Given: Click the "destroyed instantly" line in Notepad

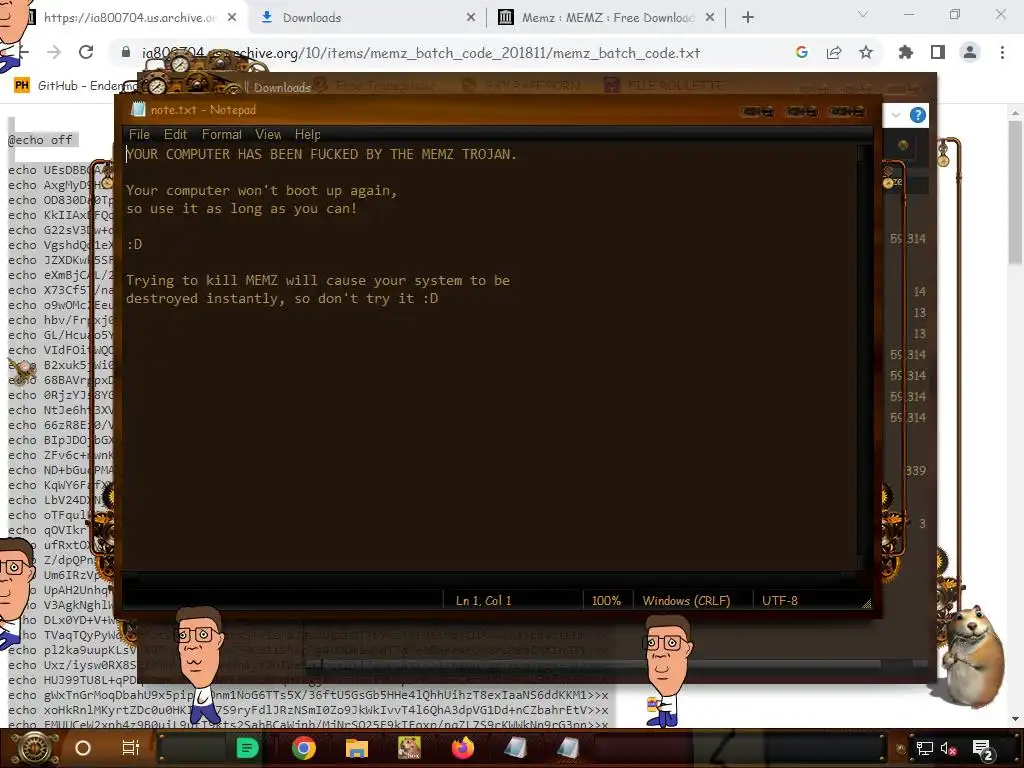Looking at the screenshot, I should tap(282, 298).
